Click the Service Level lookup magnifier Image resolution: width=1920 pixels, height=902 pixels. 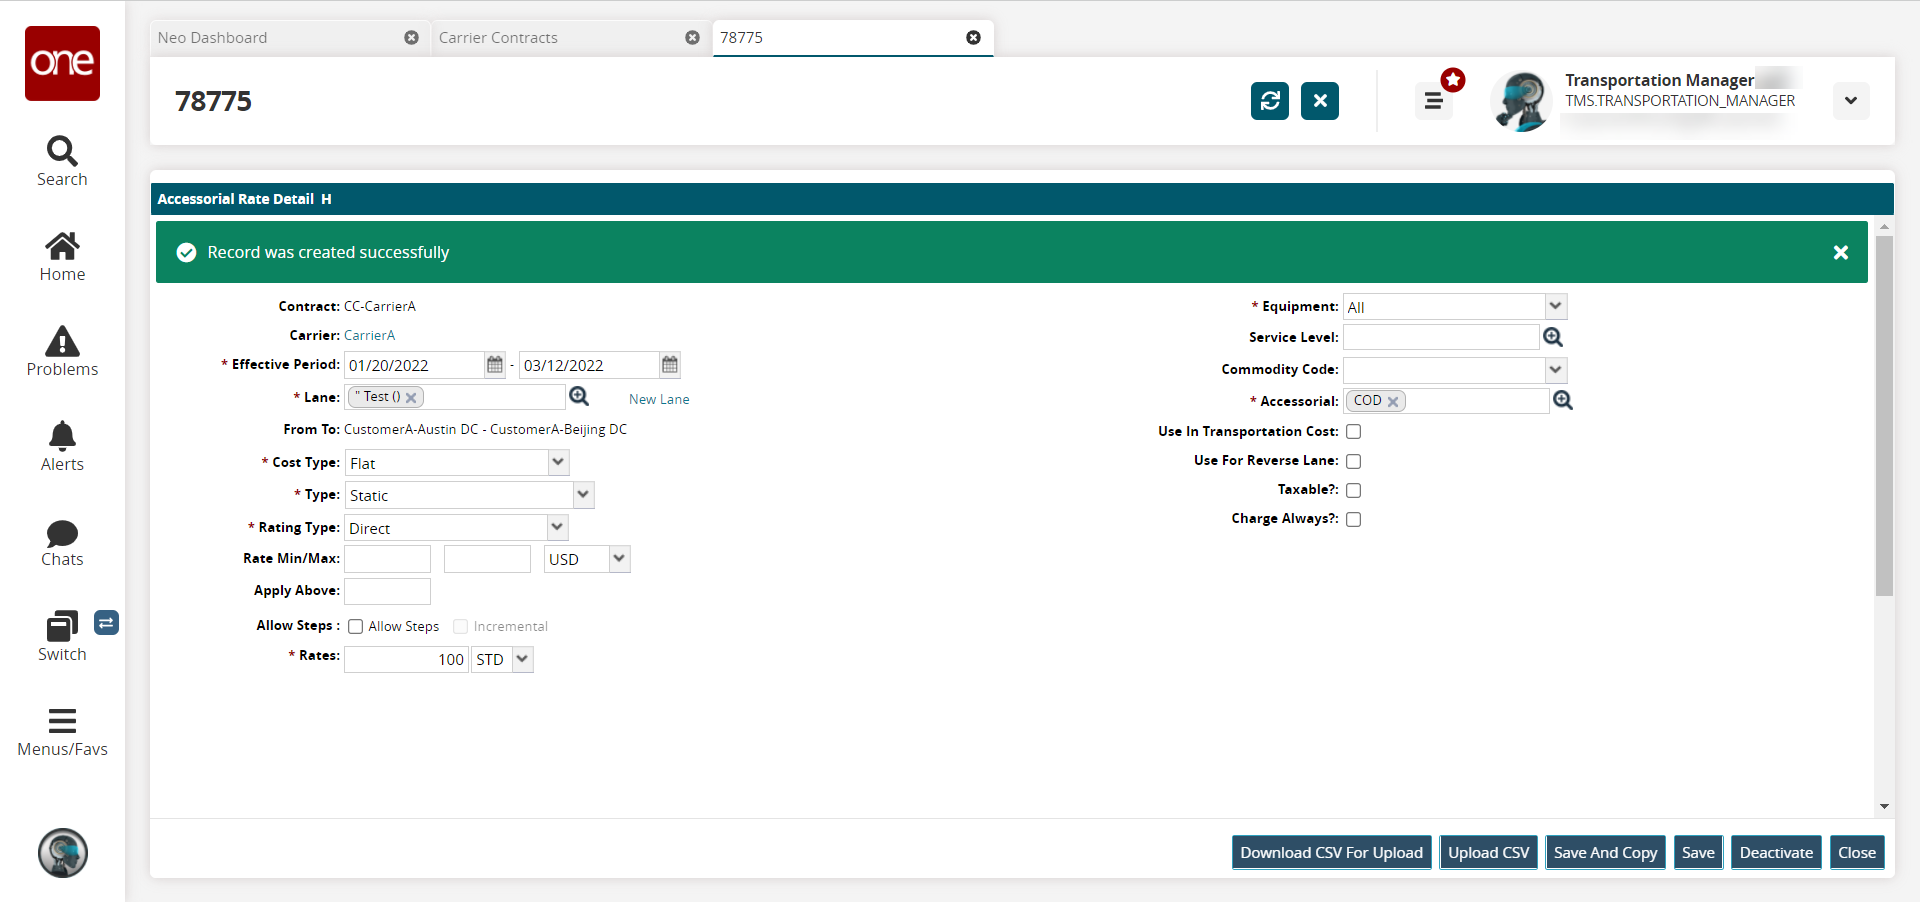1553,337
